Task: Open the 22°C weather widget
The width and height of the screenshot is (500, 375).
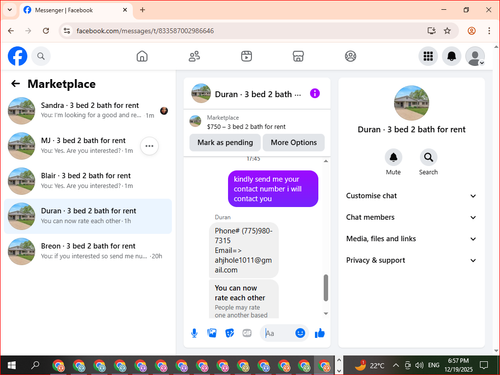Action: [x=369, y=365]
